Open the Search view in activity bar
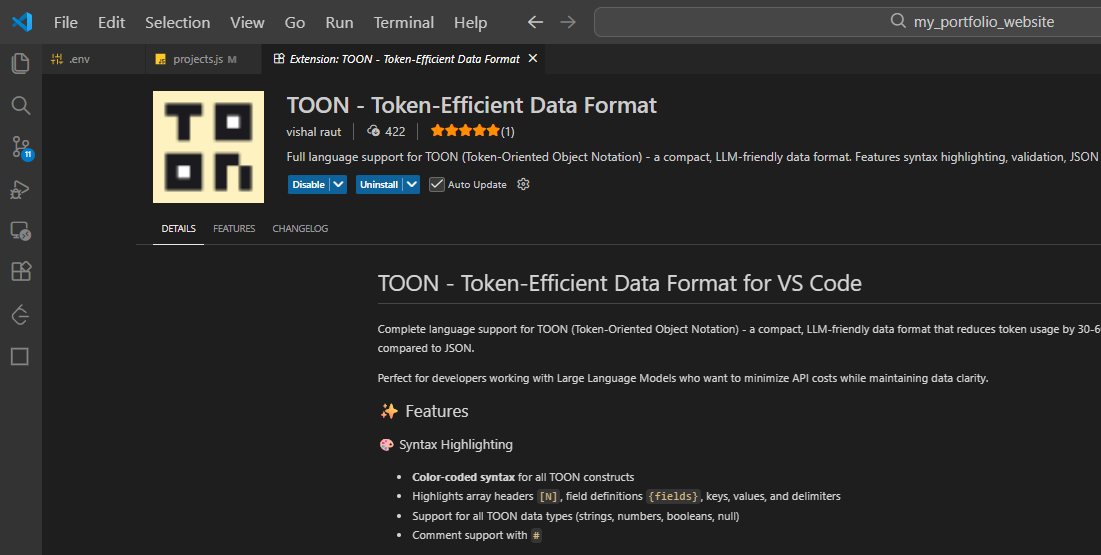Image resolution: width=1101 pixels, height=555 pixels. point(21,105)
